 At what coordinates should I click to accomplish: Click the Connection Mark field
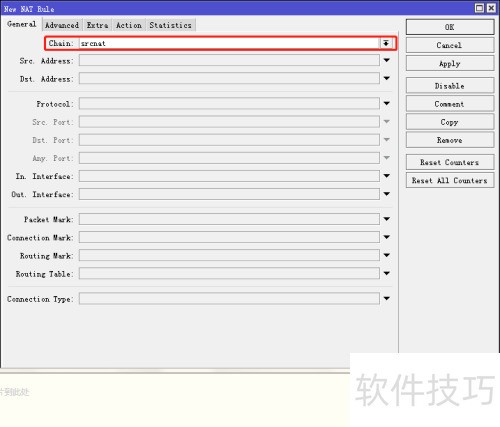tap(229, 237)
